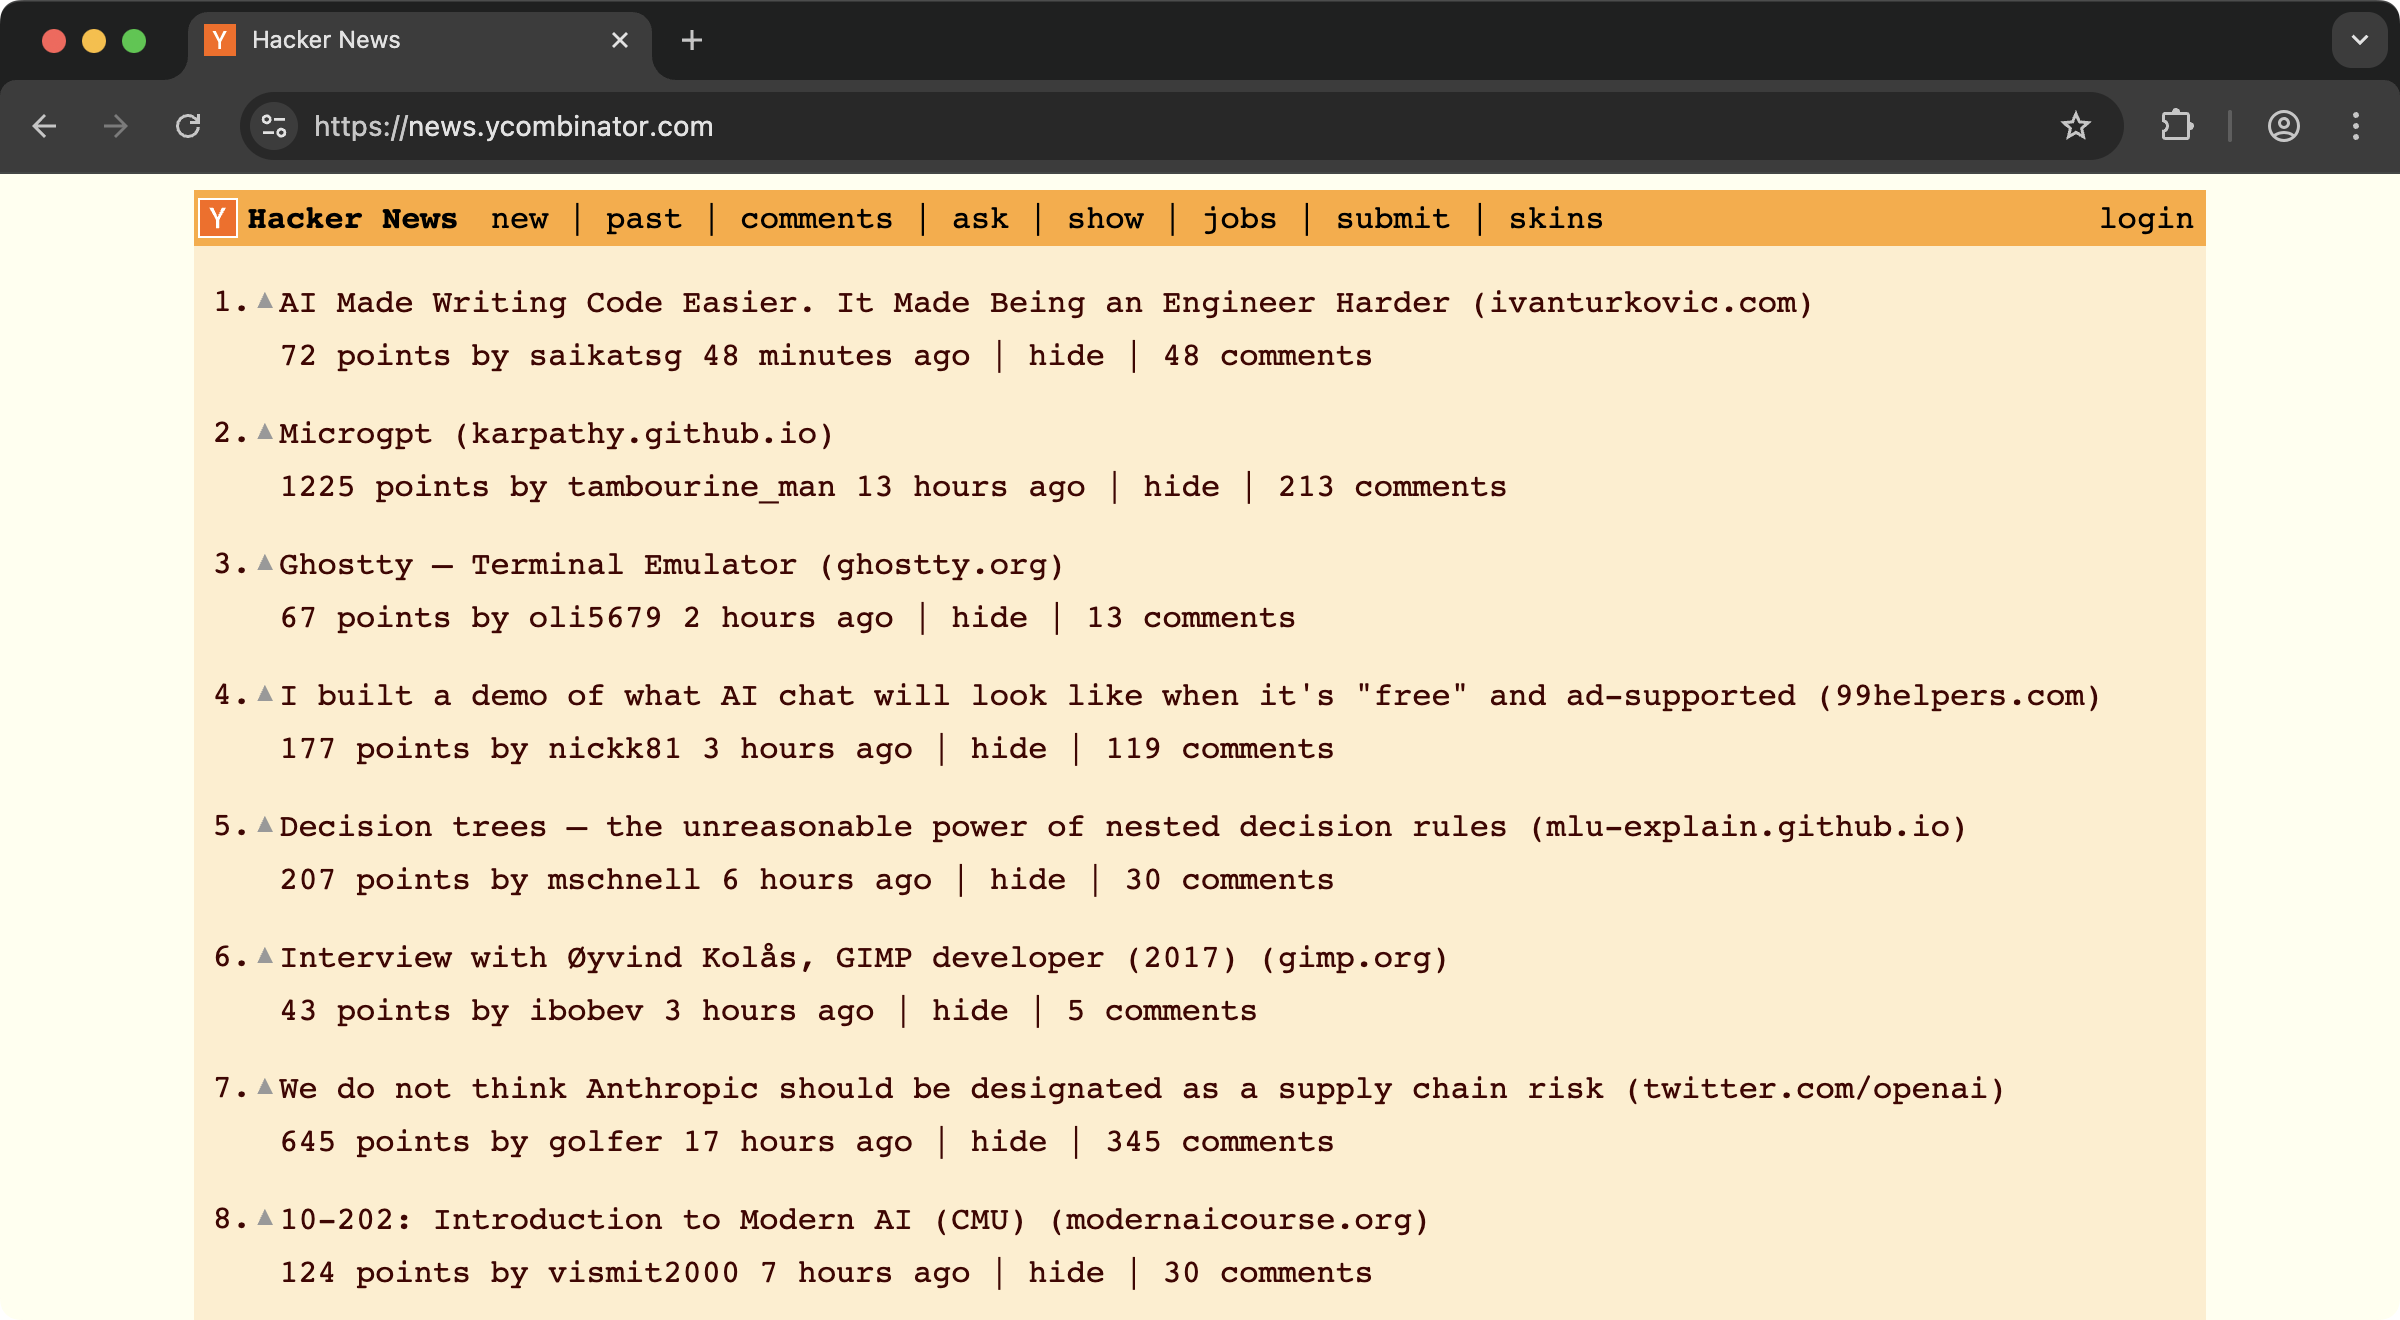Image resolution: width=2400 pixels, height=1320 pixels.
Task: Open 213 comments on Microgpt
Action: point(1391,487)
